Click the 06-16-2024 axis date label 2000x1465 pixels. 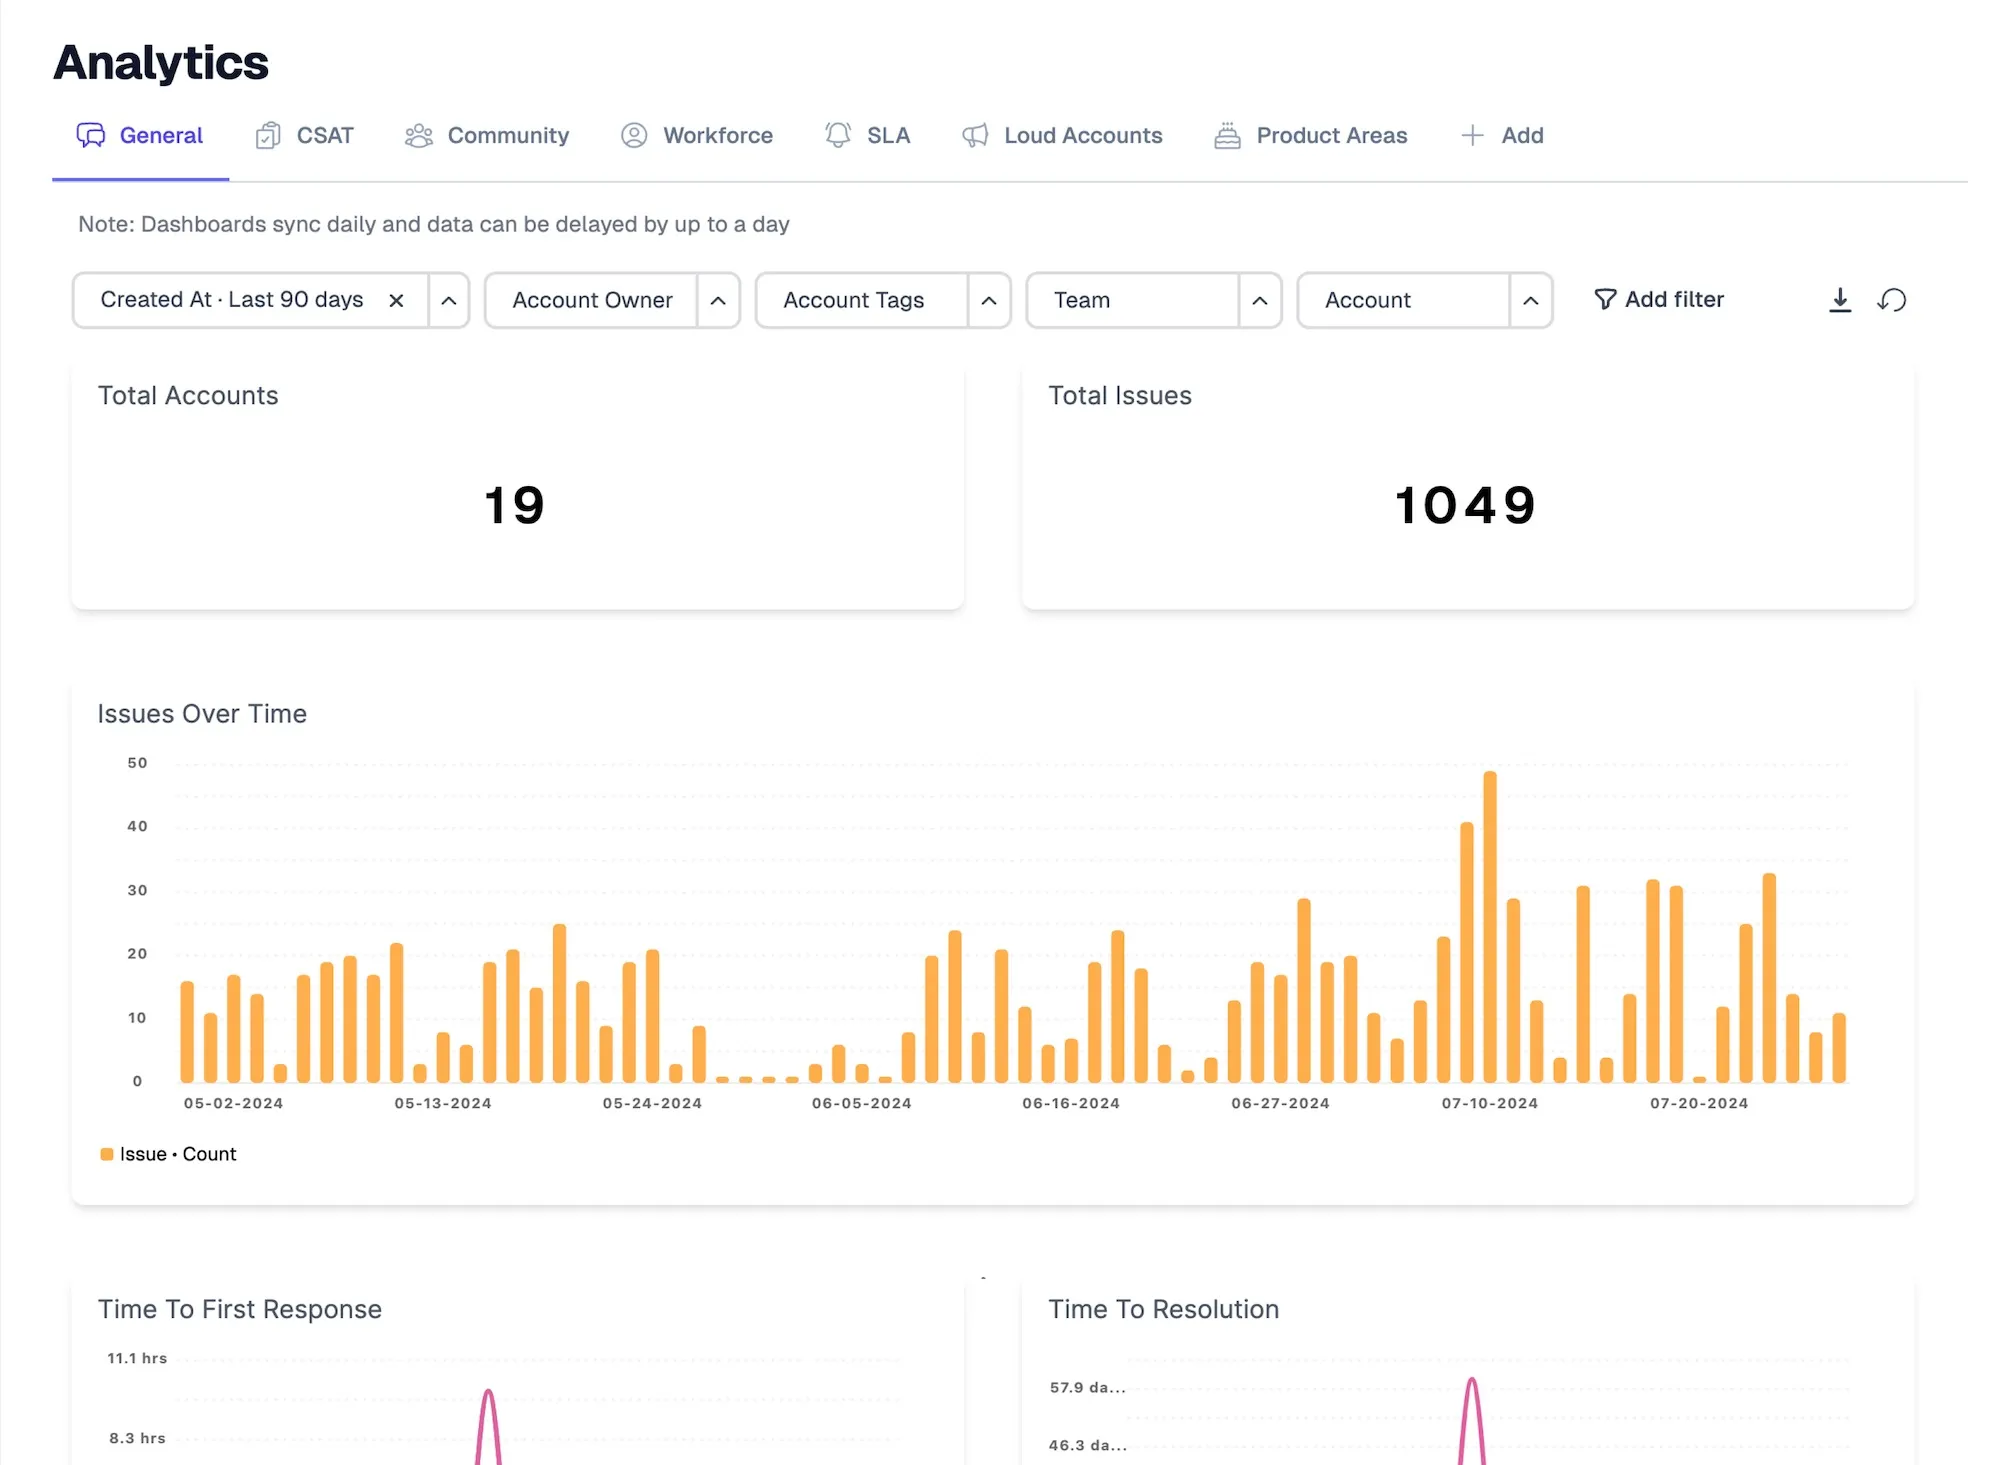(x=1071, y=1103)
